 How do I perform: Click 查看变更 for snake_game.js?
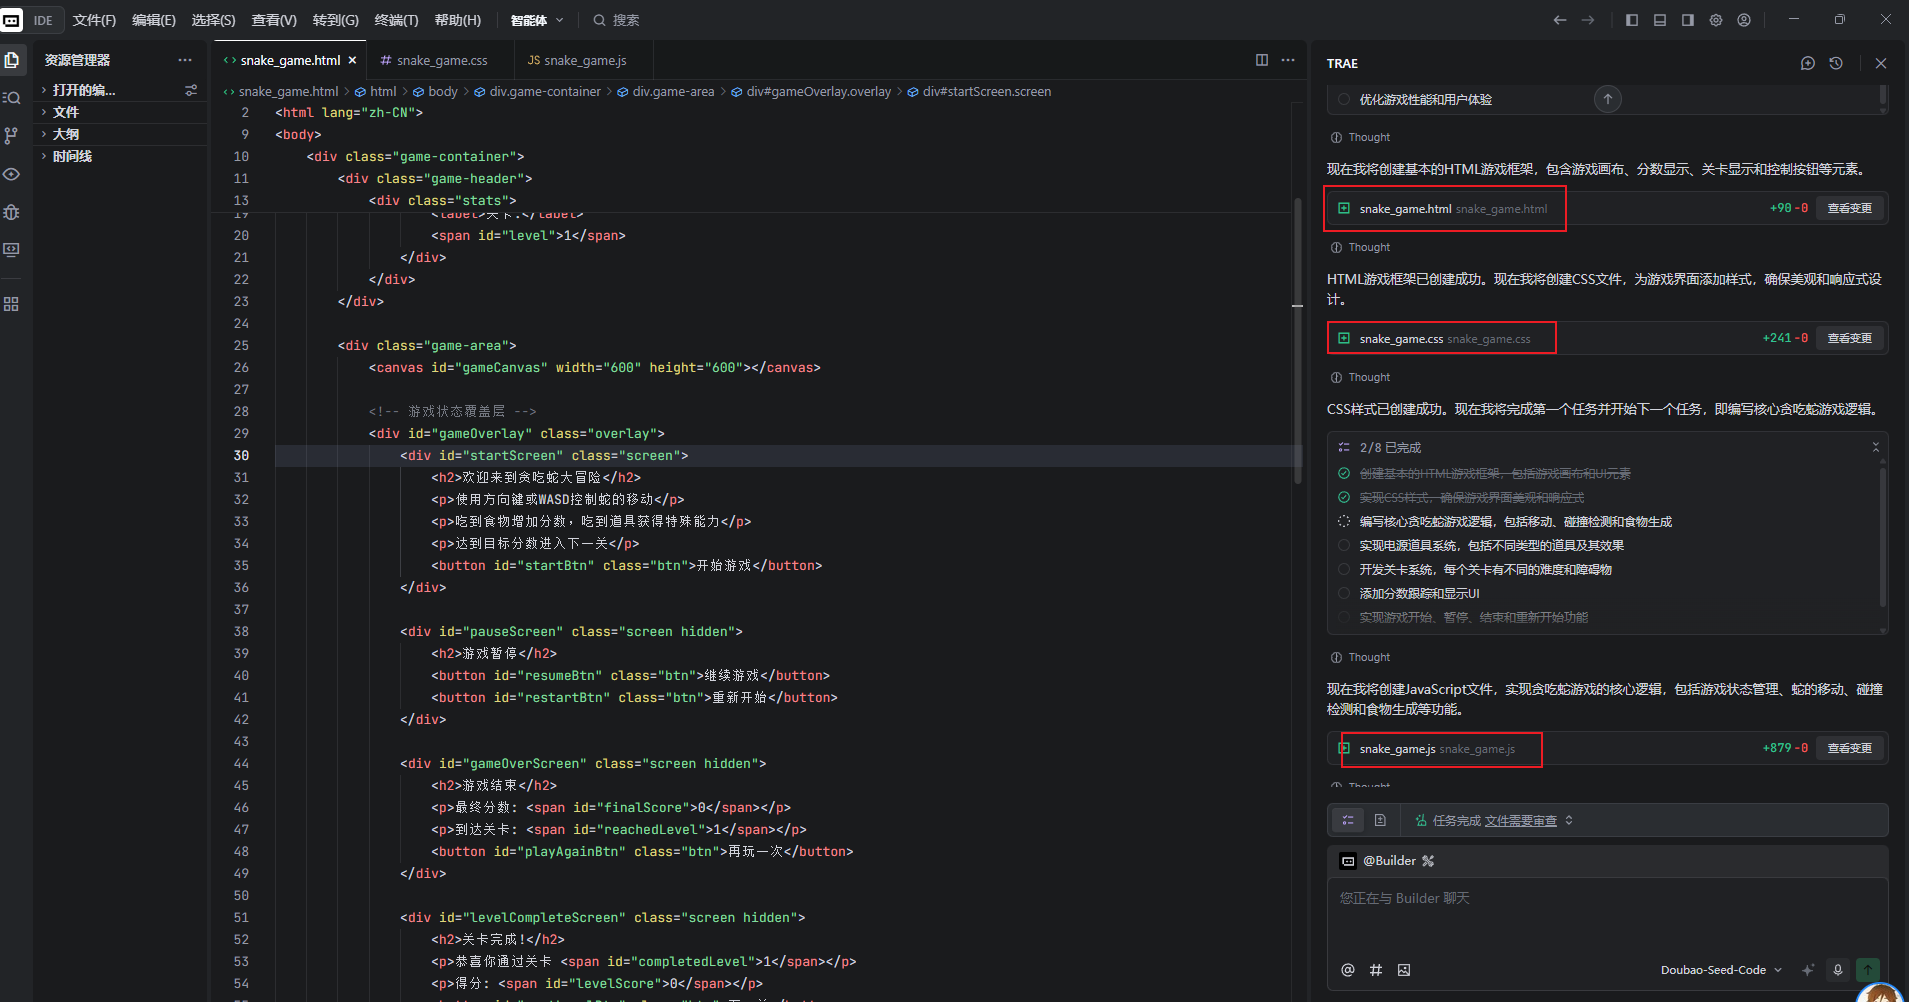click(x=1849, y=748)
